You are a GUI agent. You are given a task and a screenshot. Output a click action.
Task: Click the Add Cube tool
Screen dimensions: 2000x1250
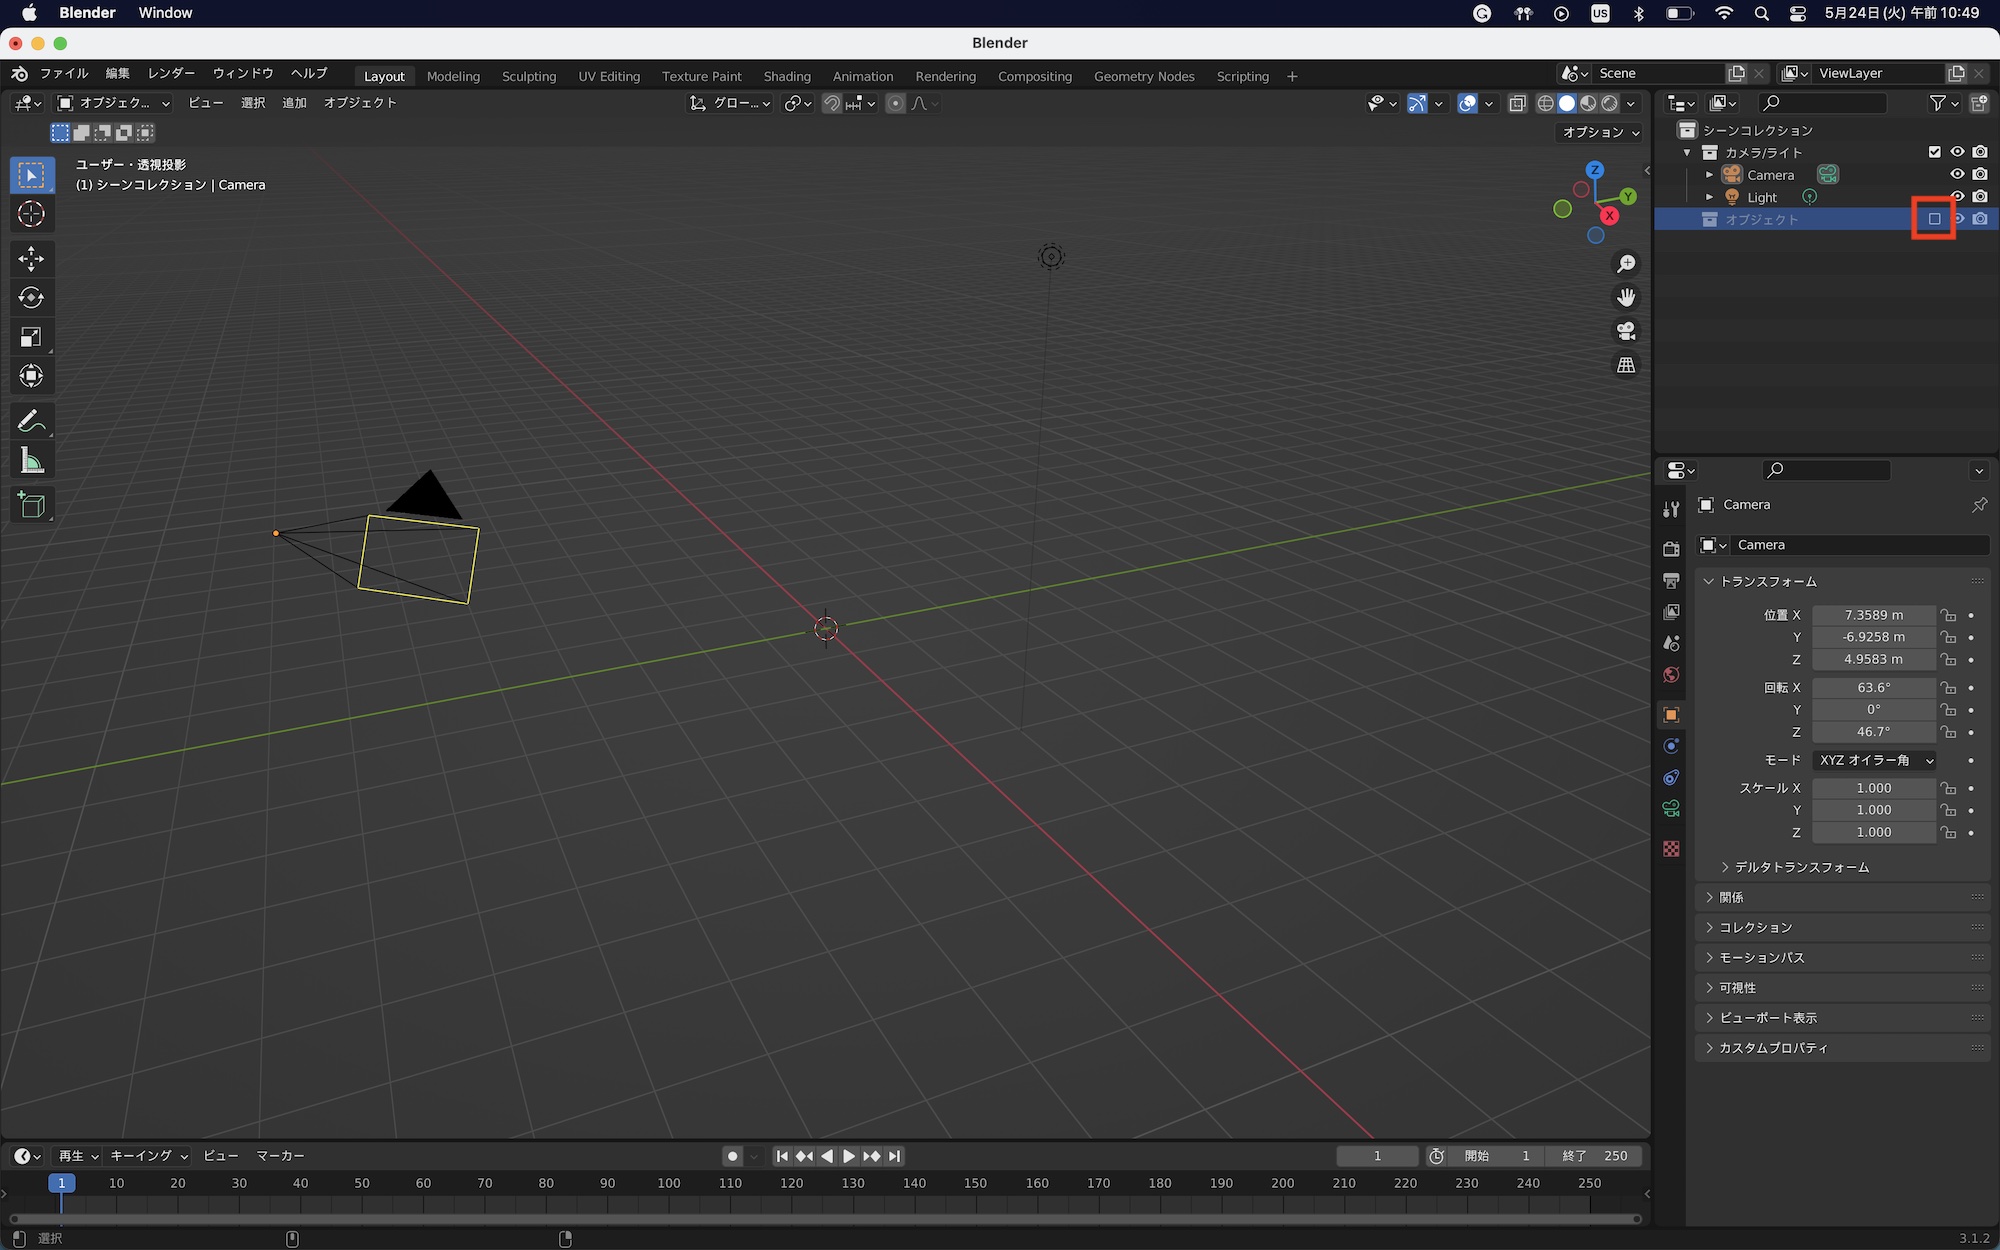(x=31, y=505)
